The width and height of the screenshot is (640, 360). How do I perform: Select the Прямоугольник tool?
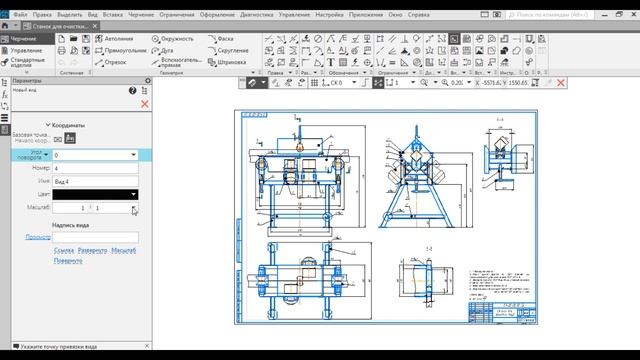pos(121,51)
